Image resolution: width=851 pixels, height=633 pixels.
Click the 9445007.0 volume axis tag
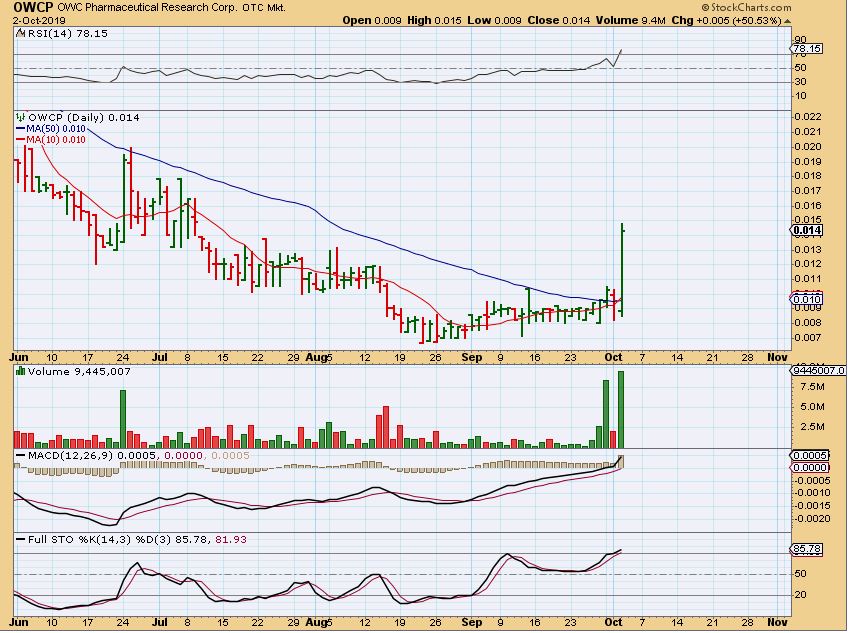point(818,371)
